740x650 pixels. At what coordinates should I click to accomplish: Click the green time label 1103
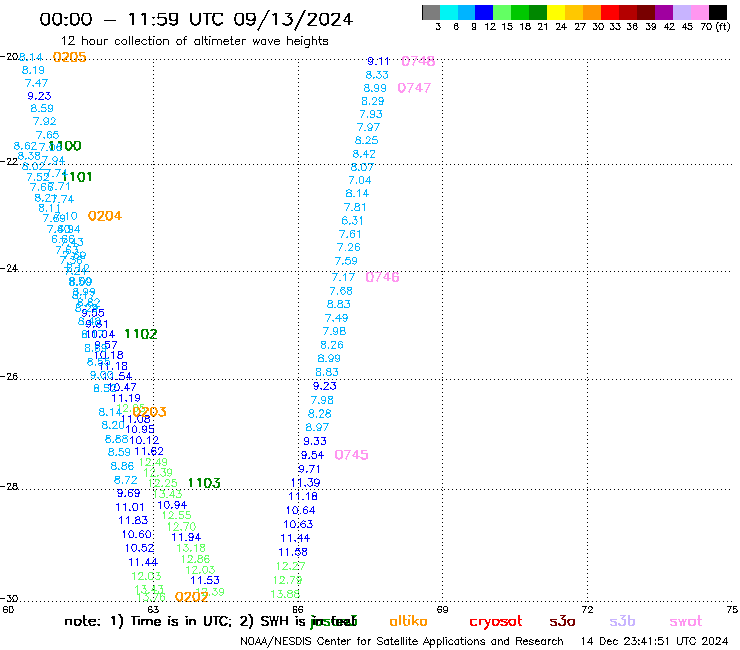point(204,483)
